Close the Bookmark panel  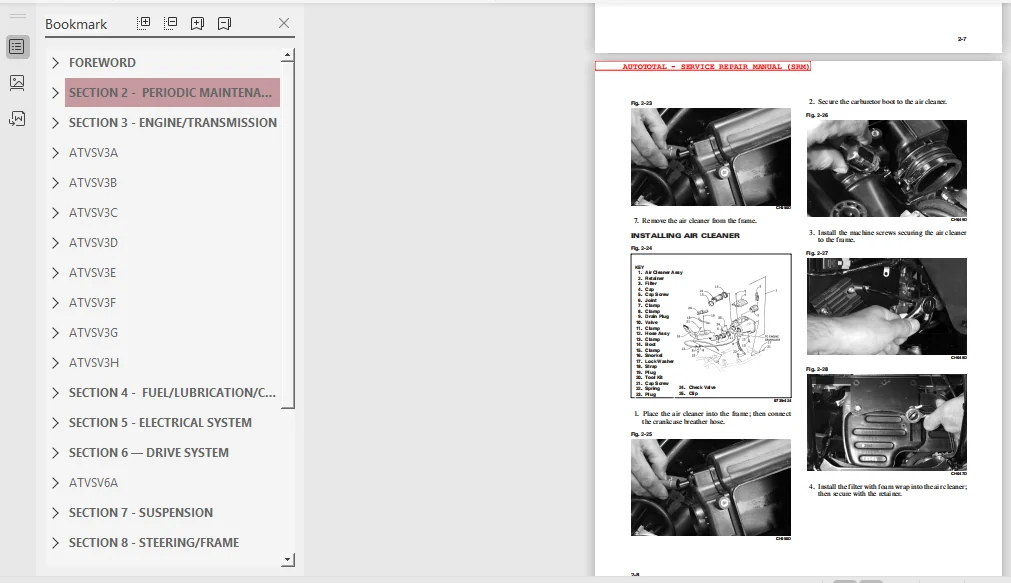pos(284,23)
